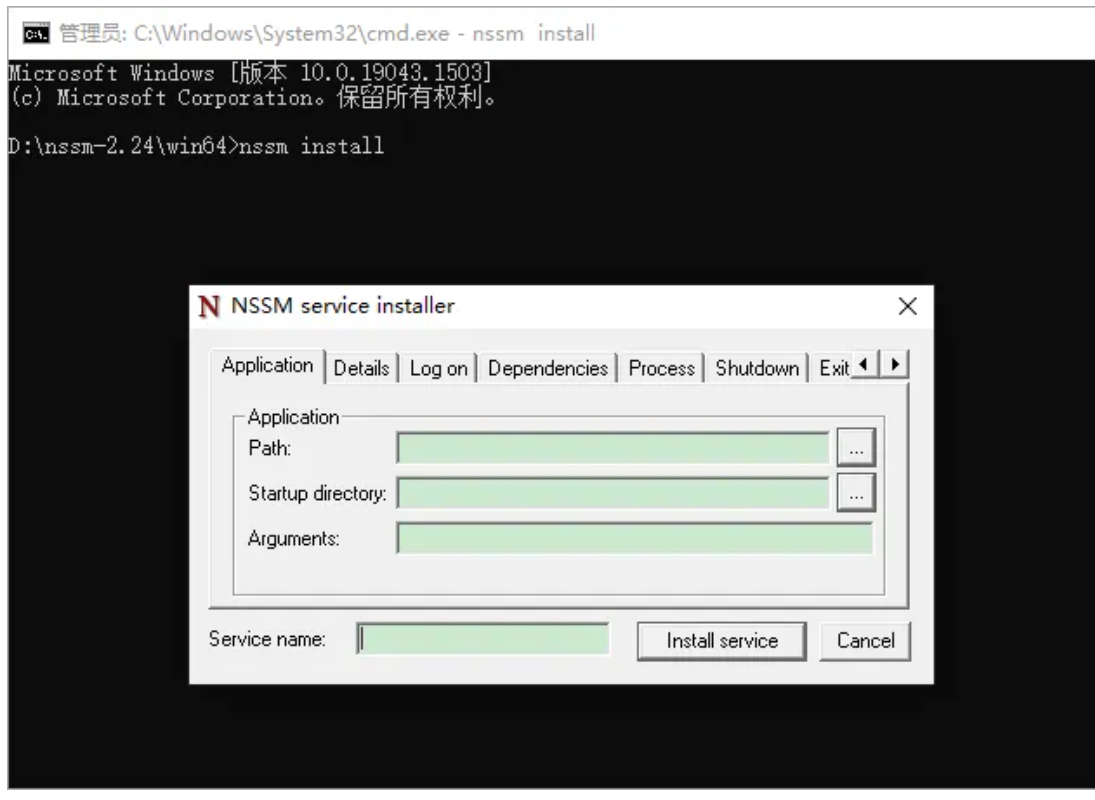This screenshot has width=1095, height=800.
Task: Close the NSSM service installer dialog
Action: click(x=907, y=306)
